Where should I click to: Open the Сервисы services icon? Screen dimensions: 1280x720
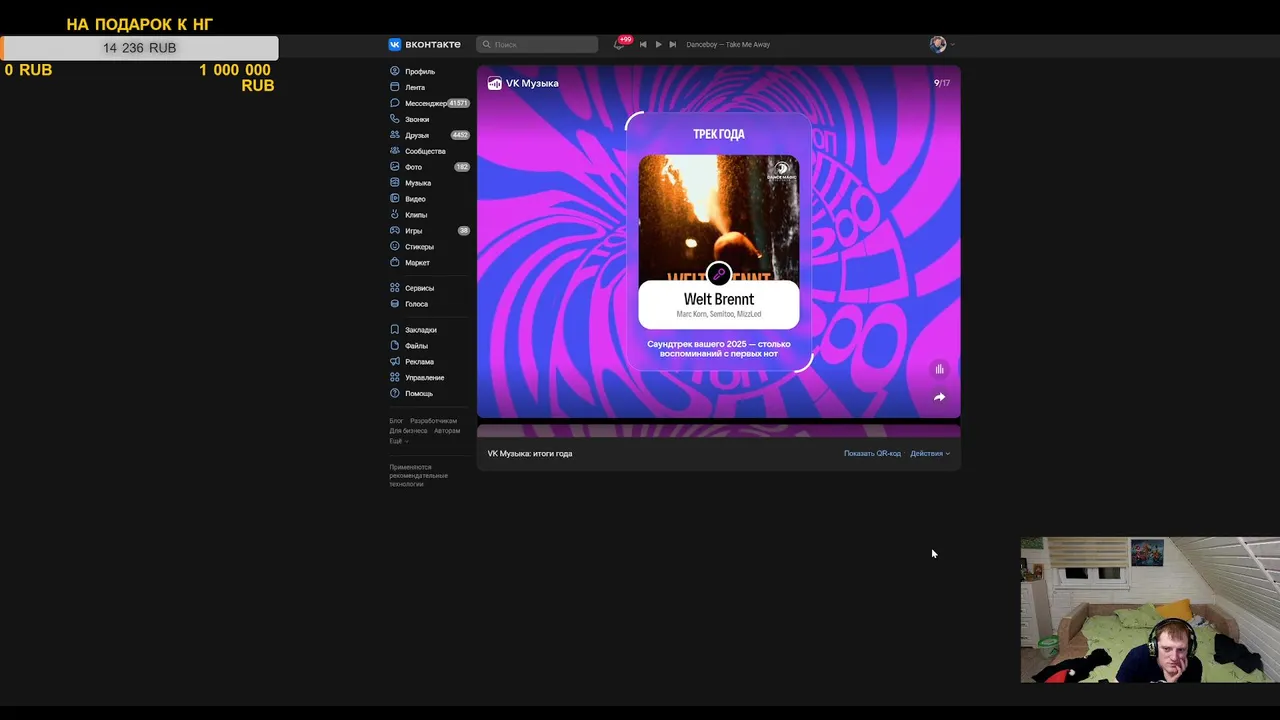click(x=395, y=288)
